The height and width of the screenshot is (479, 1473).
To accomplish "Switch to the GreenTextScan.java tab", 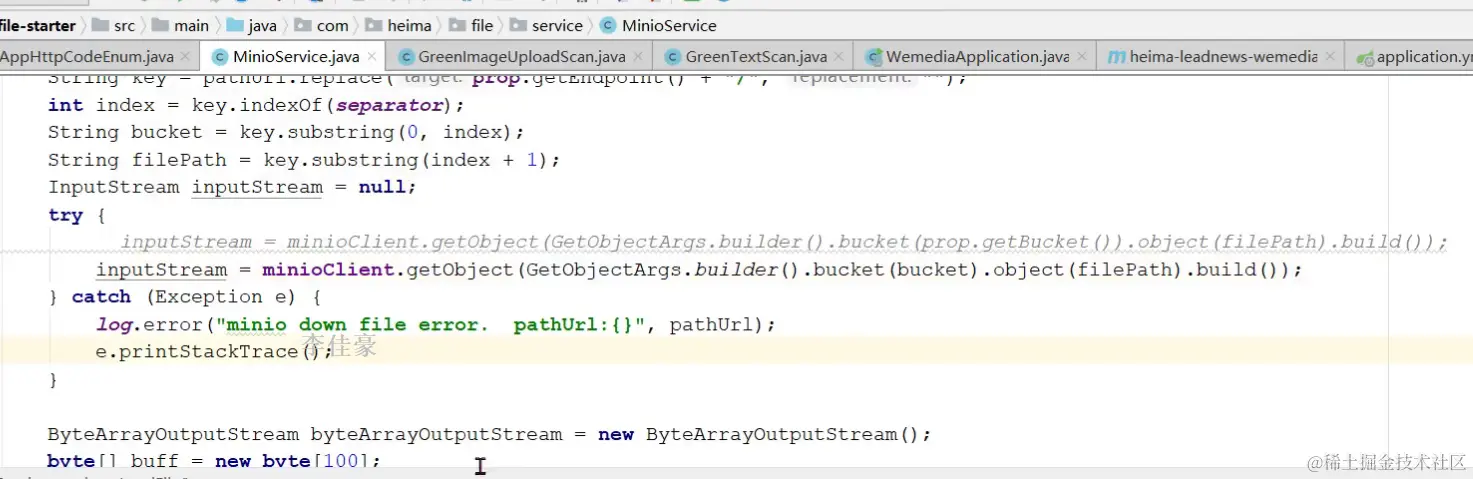I will [756, 57].
